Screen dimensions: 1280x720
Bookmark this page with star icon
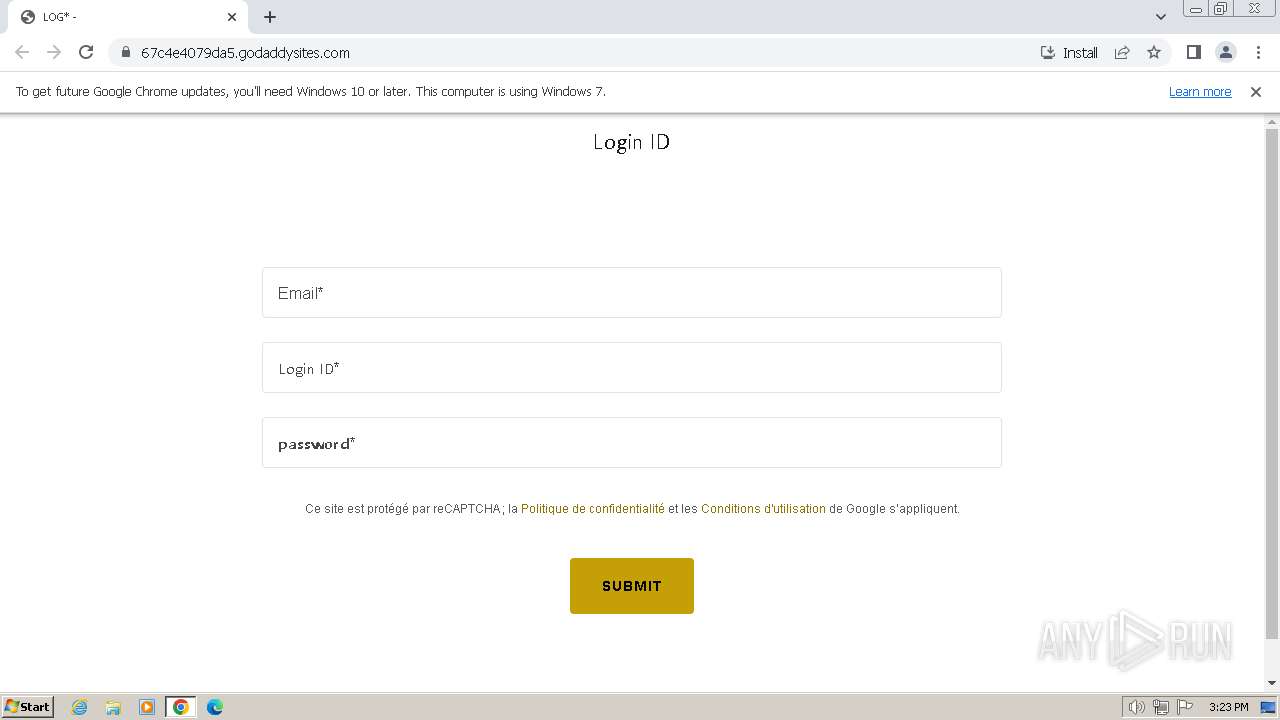pyautogui.click(x=1154, y=52)
